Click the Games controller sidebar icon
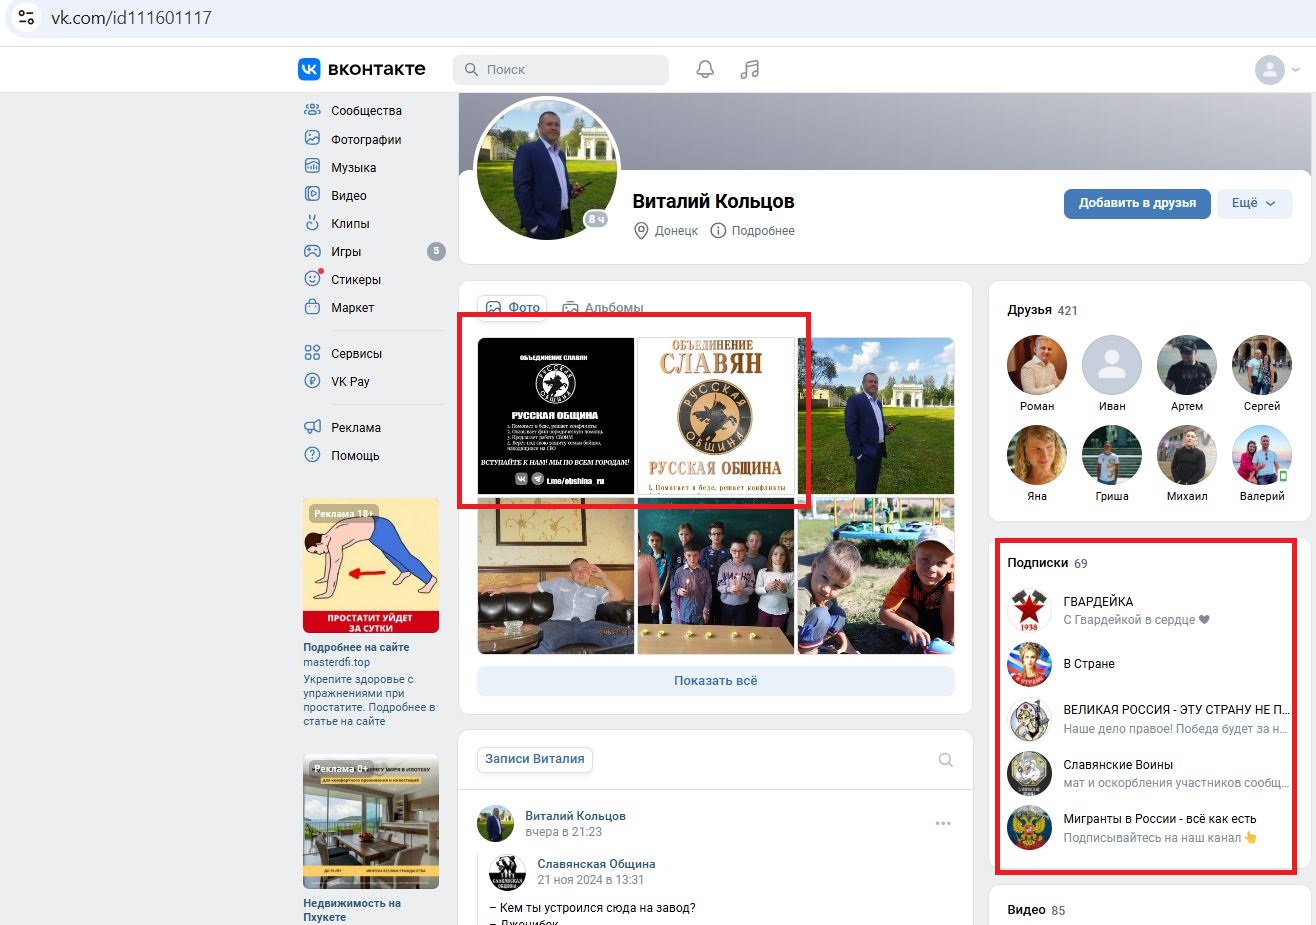The height and width of the screenshot is (925, 1316). click(x=312, y=251)
